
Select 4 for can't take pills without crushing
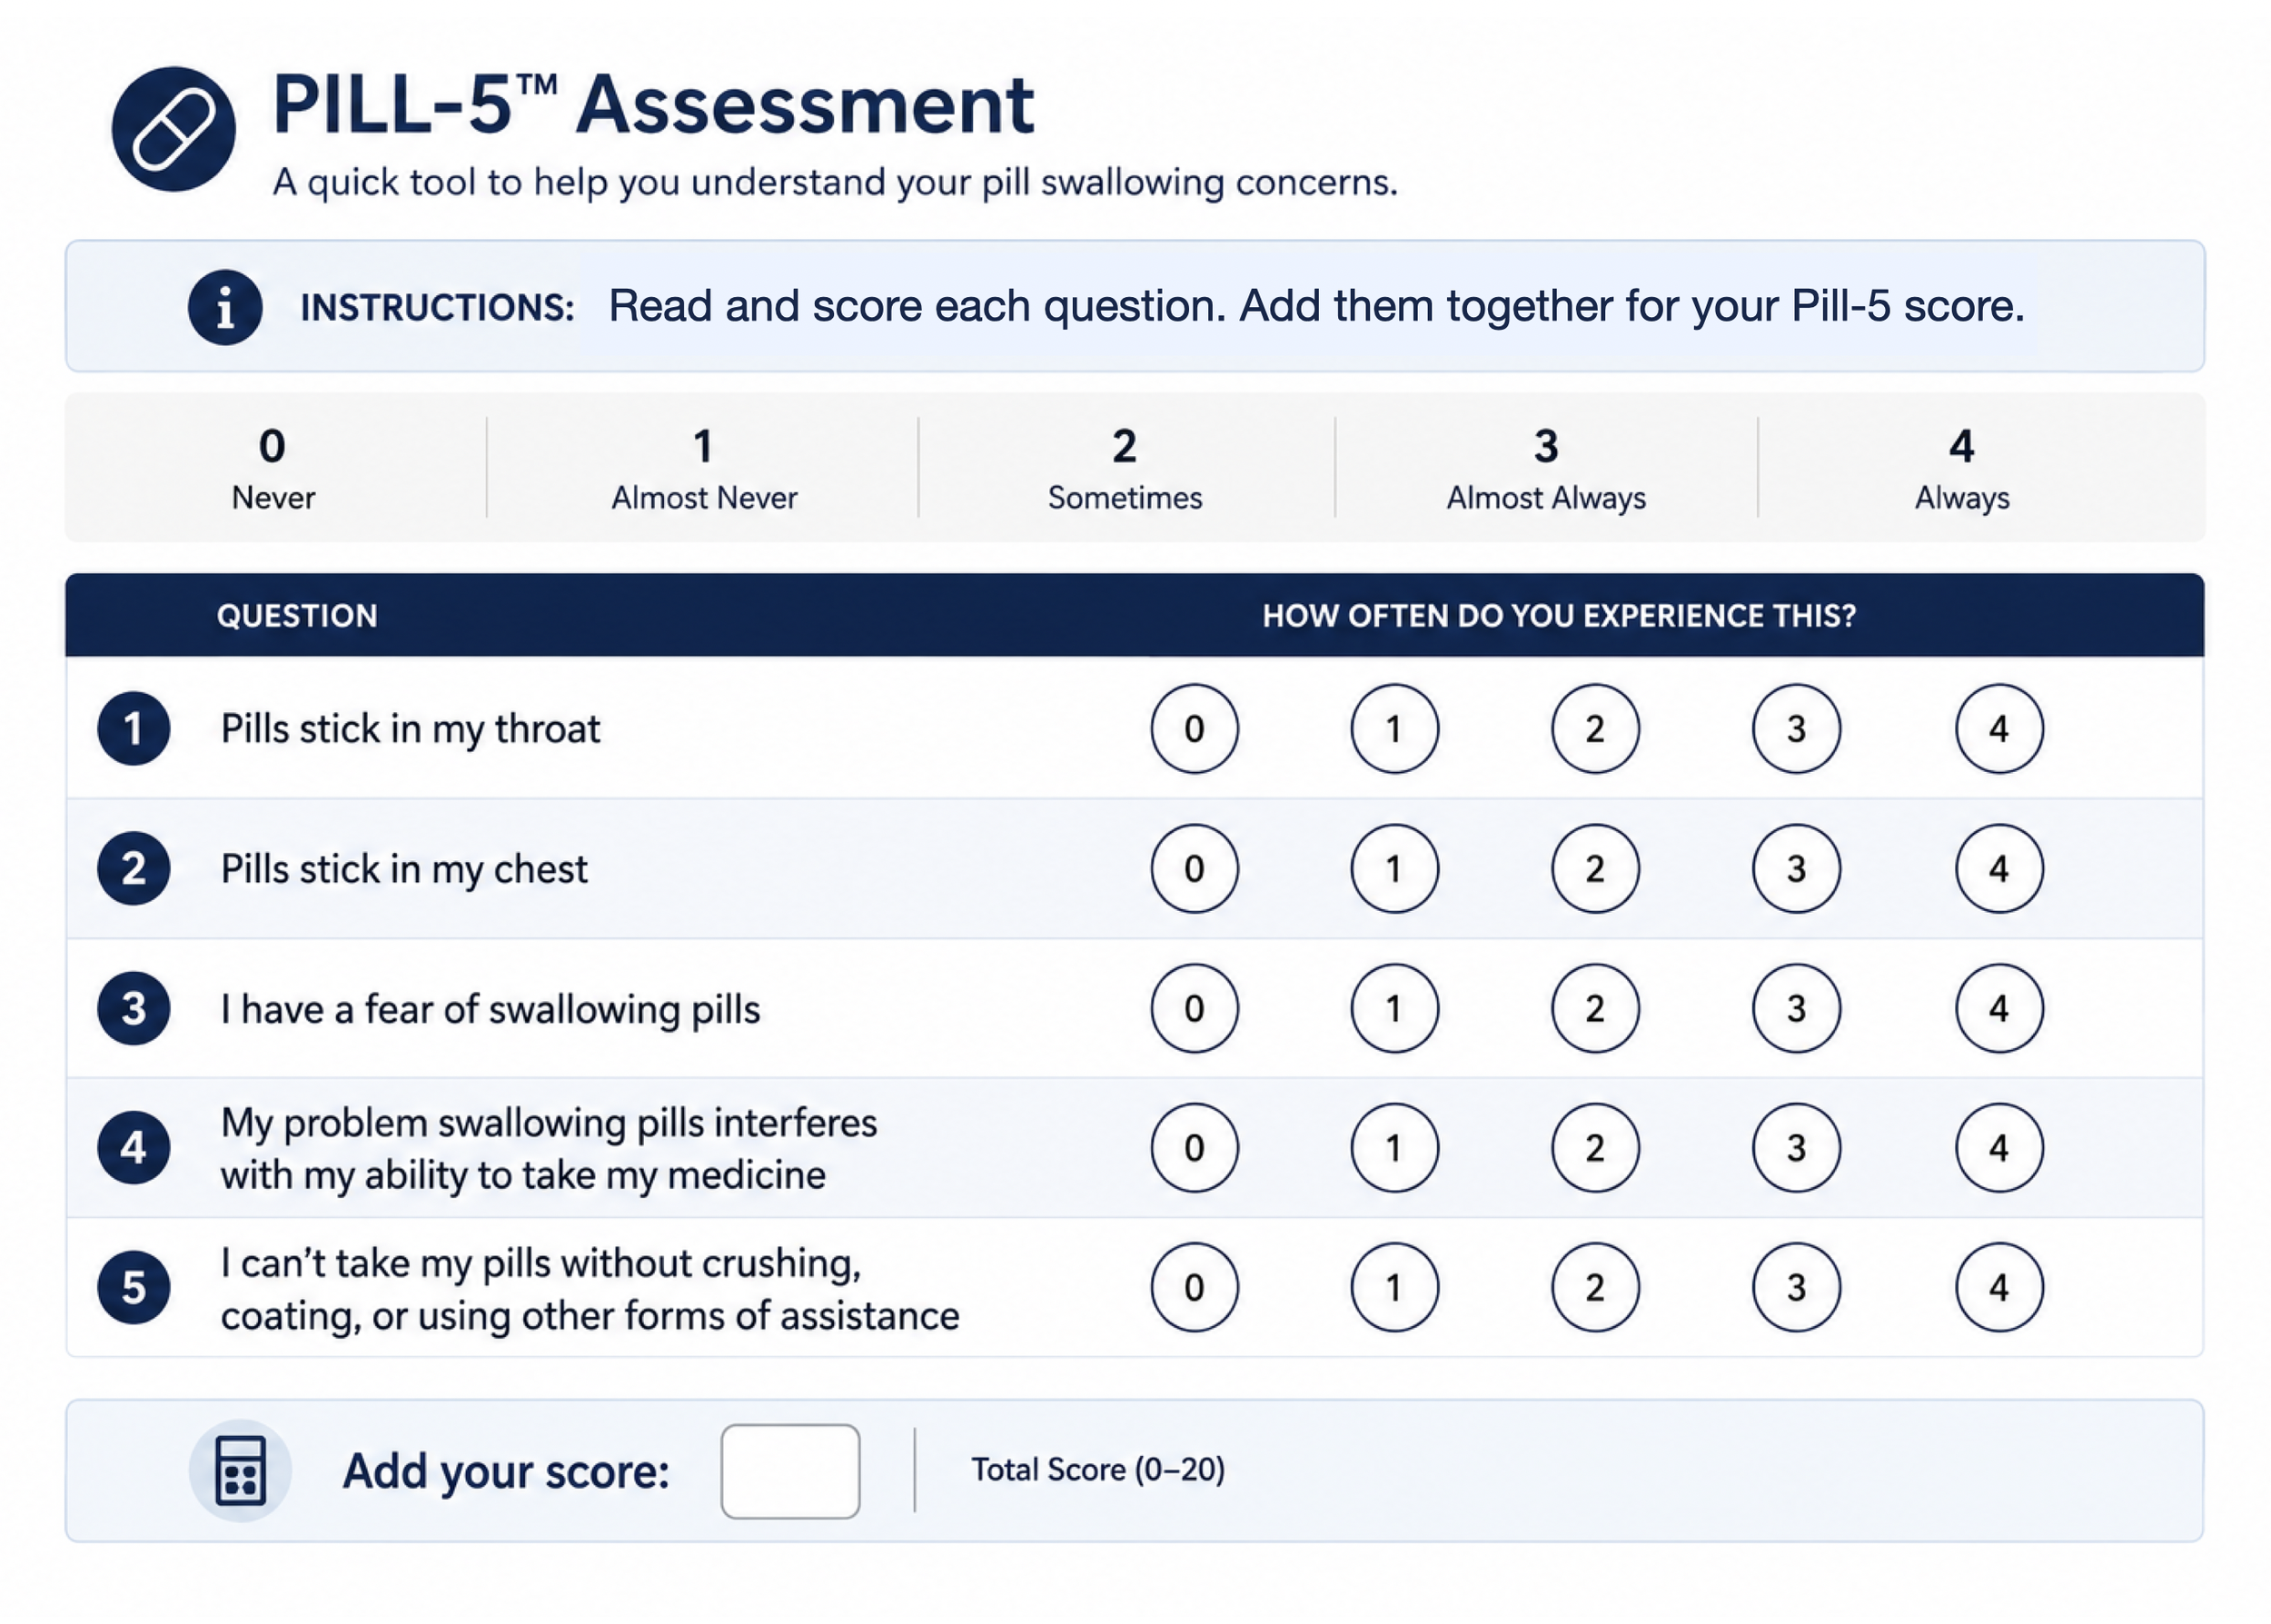1999,1287
